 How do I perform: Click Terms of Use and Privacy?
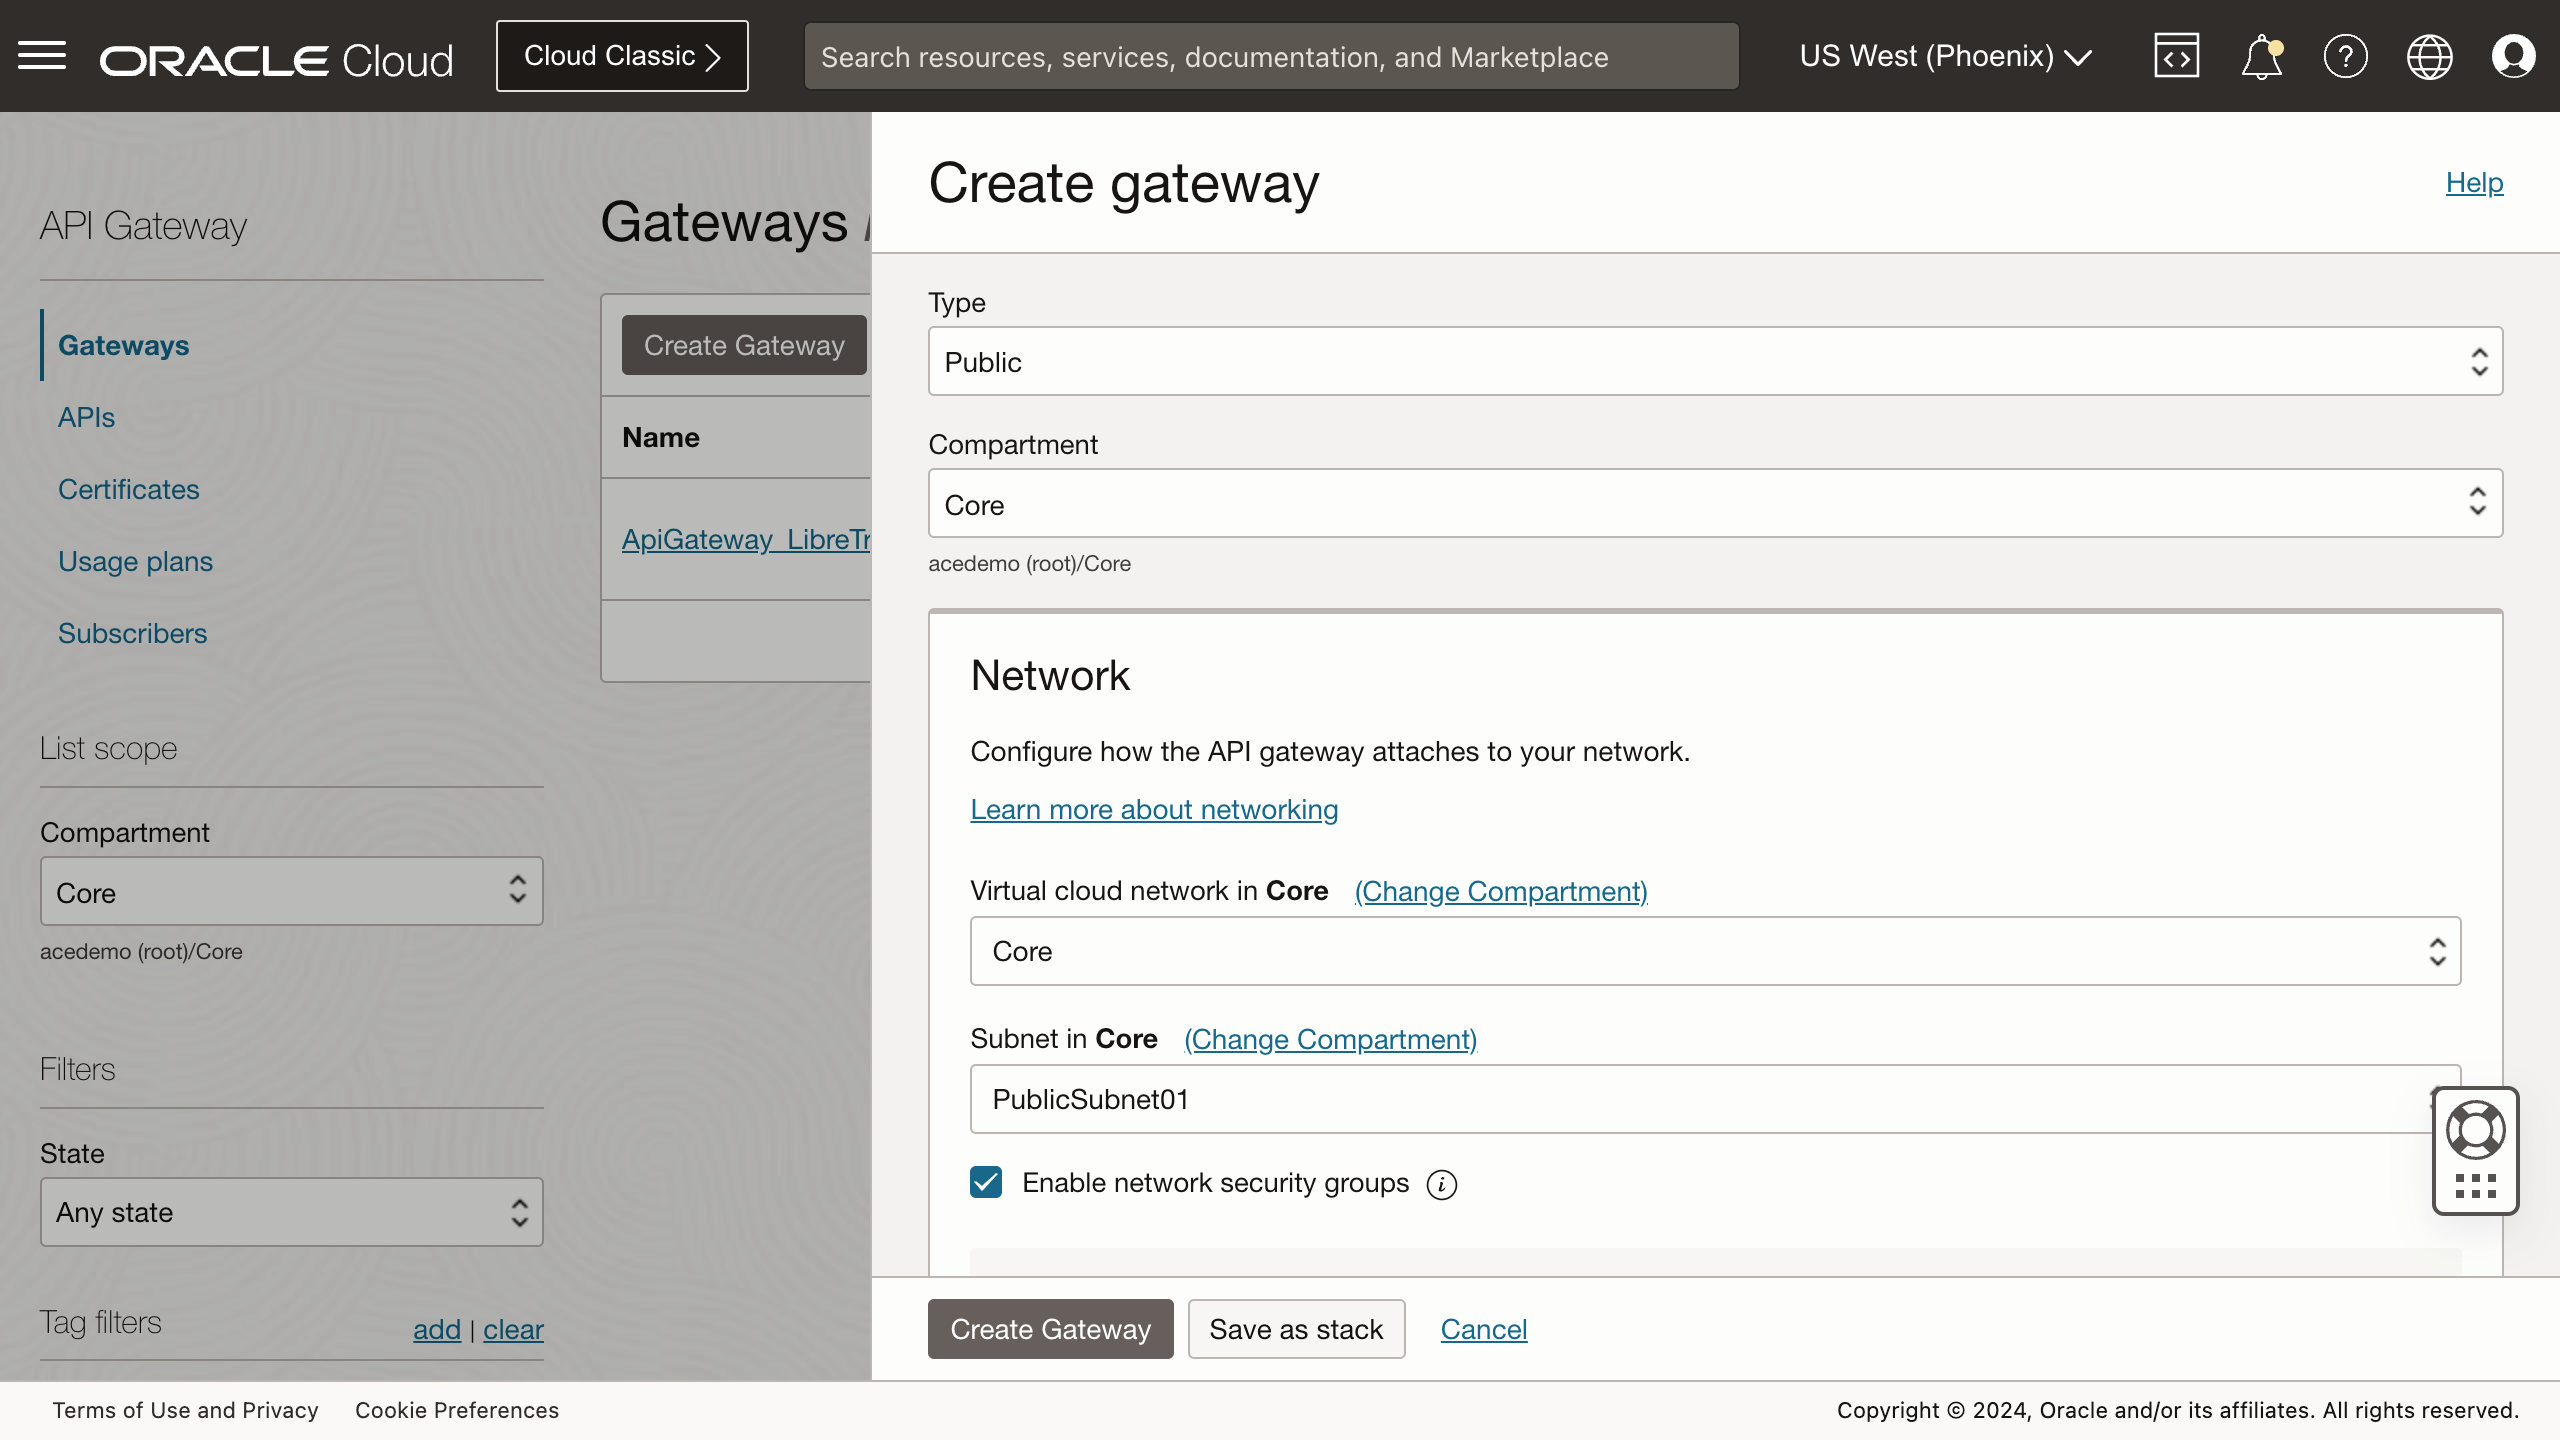click(185, 1410)
